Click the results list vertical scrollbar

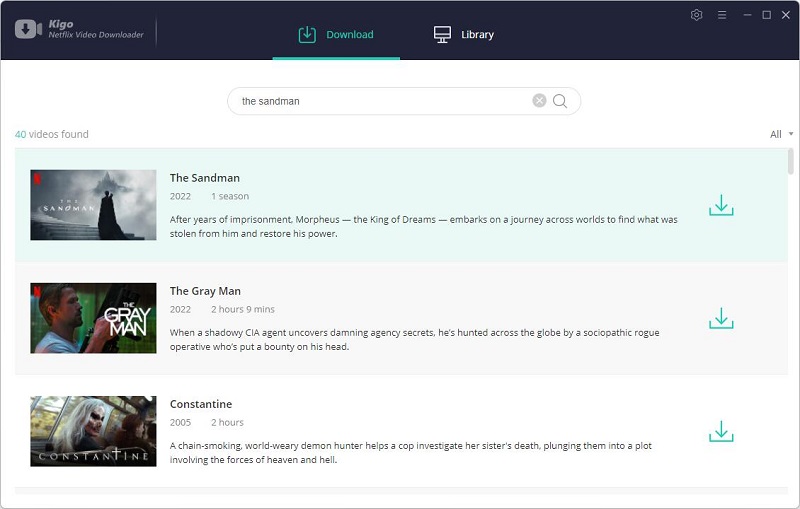click(791, 162)
